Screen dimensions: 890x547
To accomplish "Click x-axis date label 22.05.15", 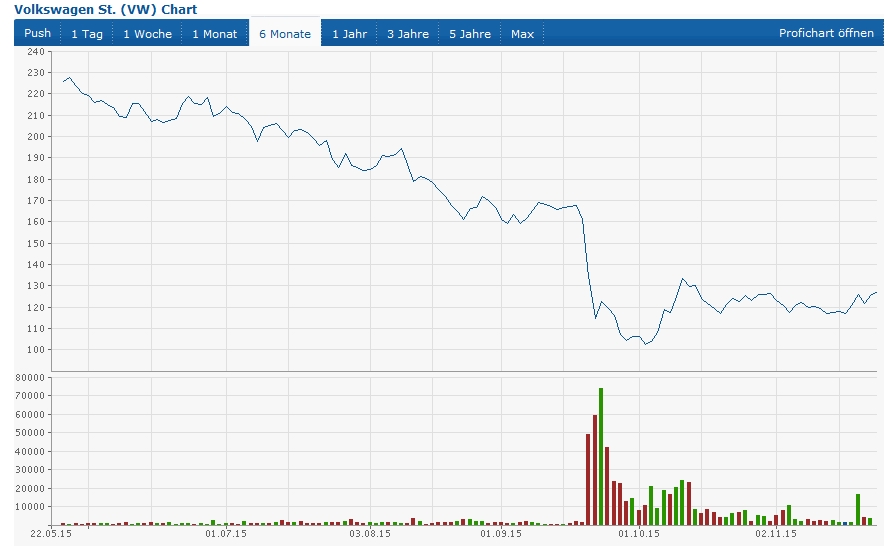I will click(x=51, y=533).
